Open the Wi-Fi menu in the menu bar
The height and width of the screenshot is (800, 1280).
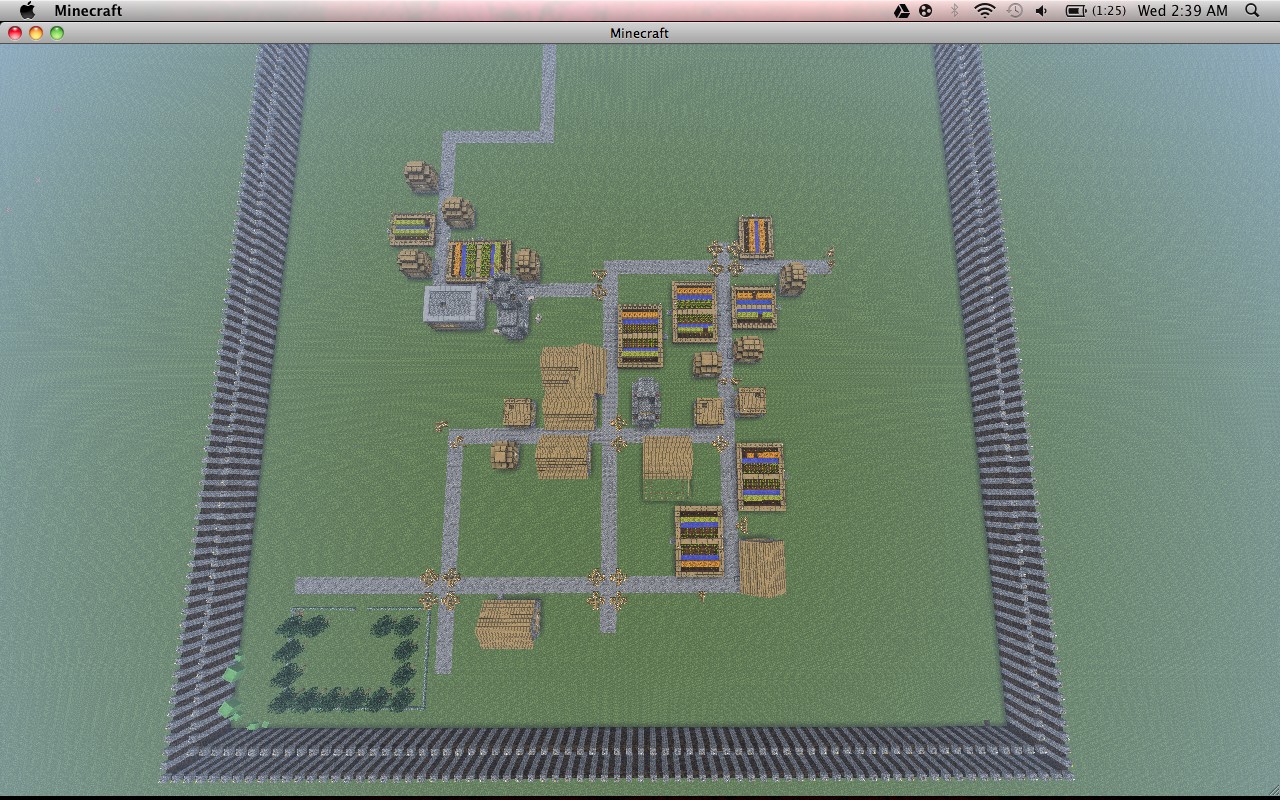[985, 11]
